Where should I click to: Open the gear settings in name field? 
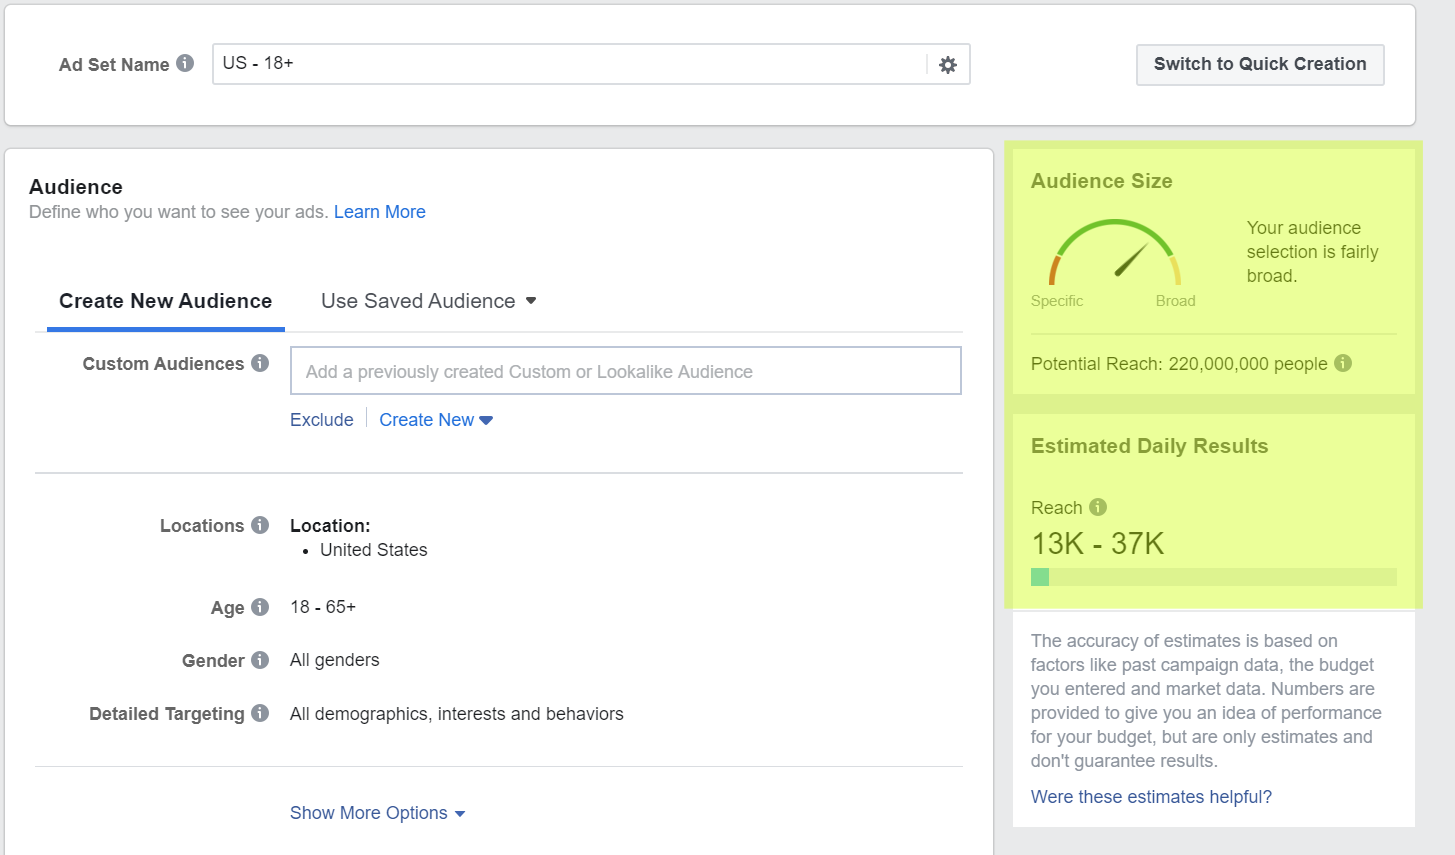pyautogui.click(x=948, y=65)
